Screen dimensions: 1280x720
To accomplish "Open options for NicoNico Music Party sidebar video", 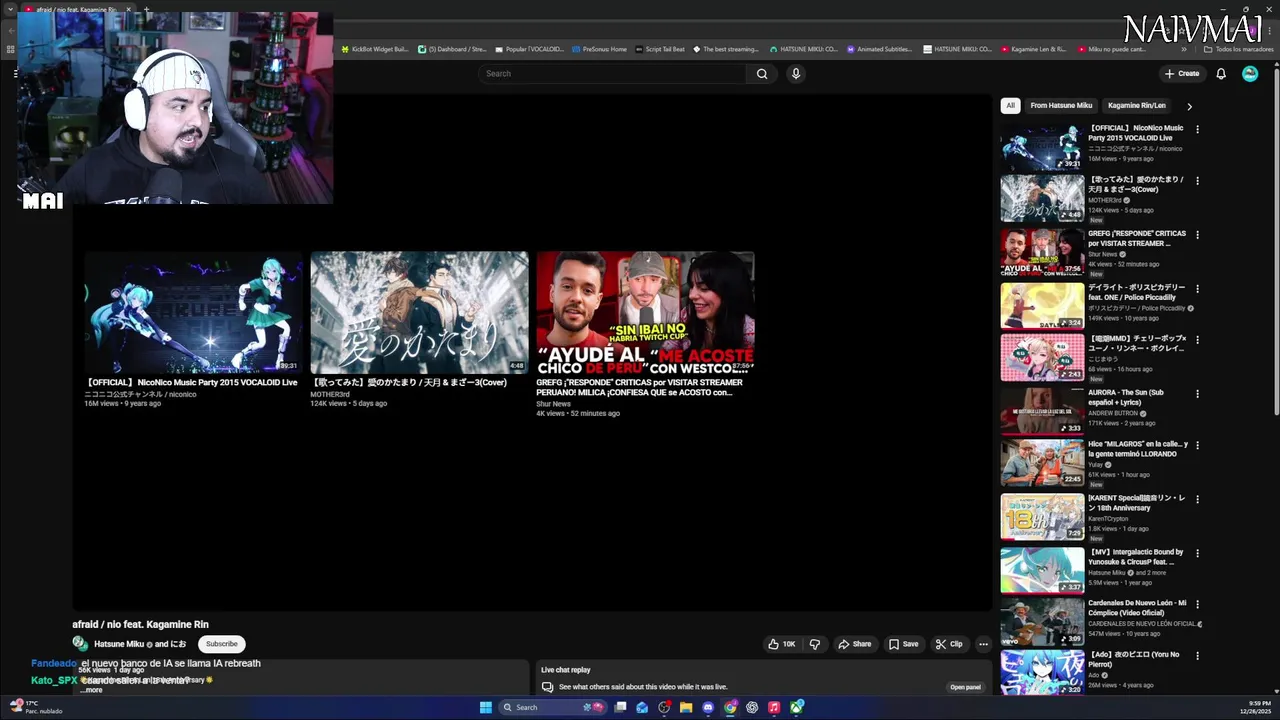I will pos(1197,129).
